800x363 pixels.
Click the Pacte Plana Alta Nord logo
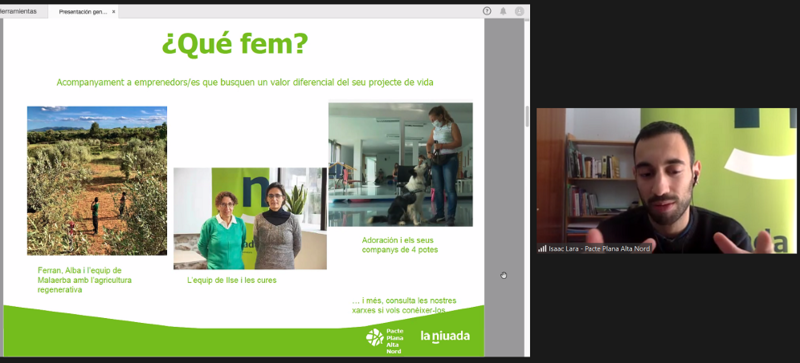pos(385,341)
